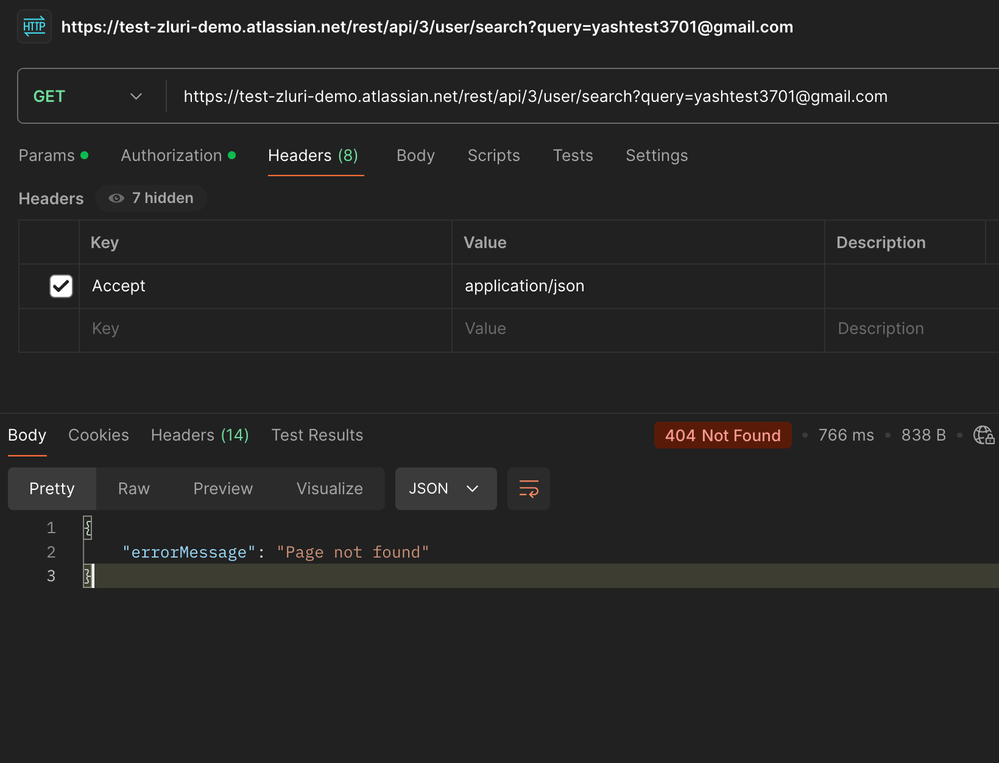Reveal the 7 hidden headers with eye icon

(150, 198)
